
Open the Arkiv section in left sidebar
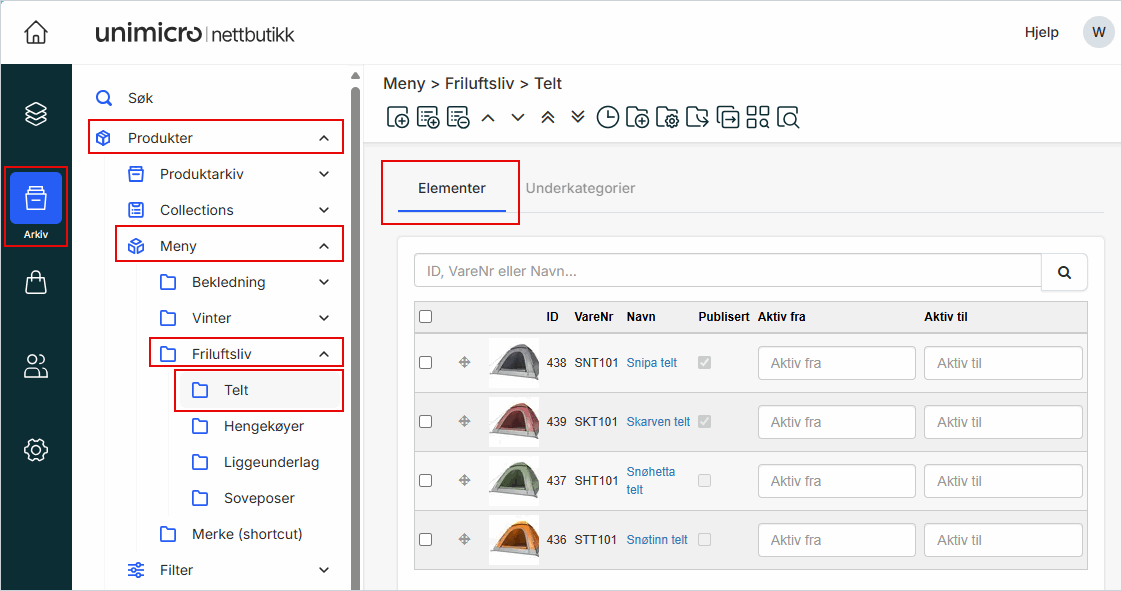[36, 206]
